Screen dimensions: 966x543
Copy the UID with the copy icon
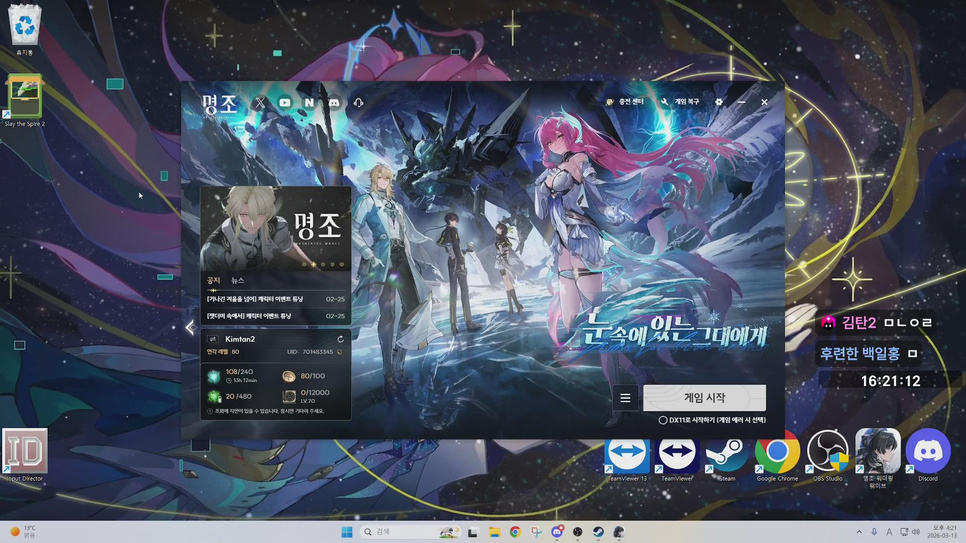[x=340, y=352]
